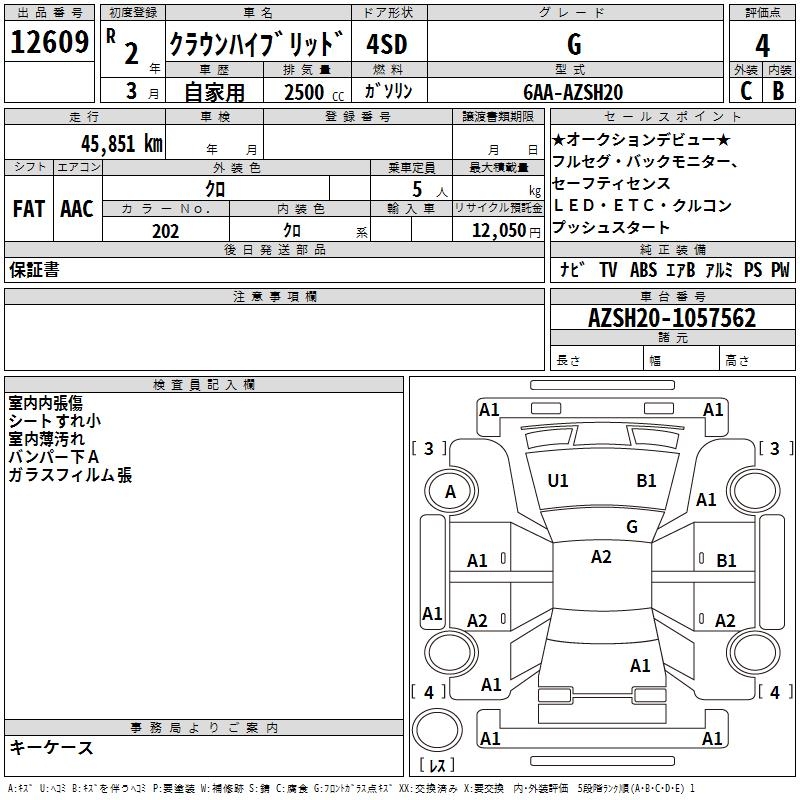Click the air conditioner value AAC
800x800 pixels.
pos(77,209)
